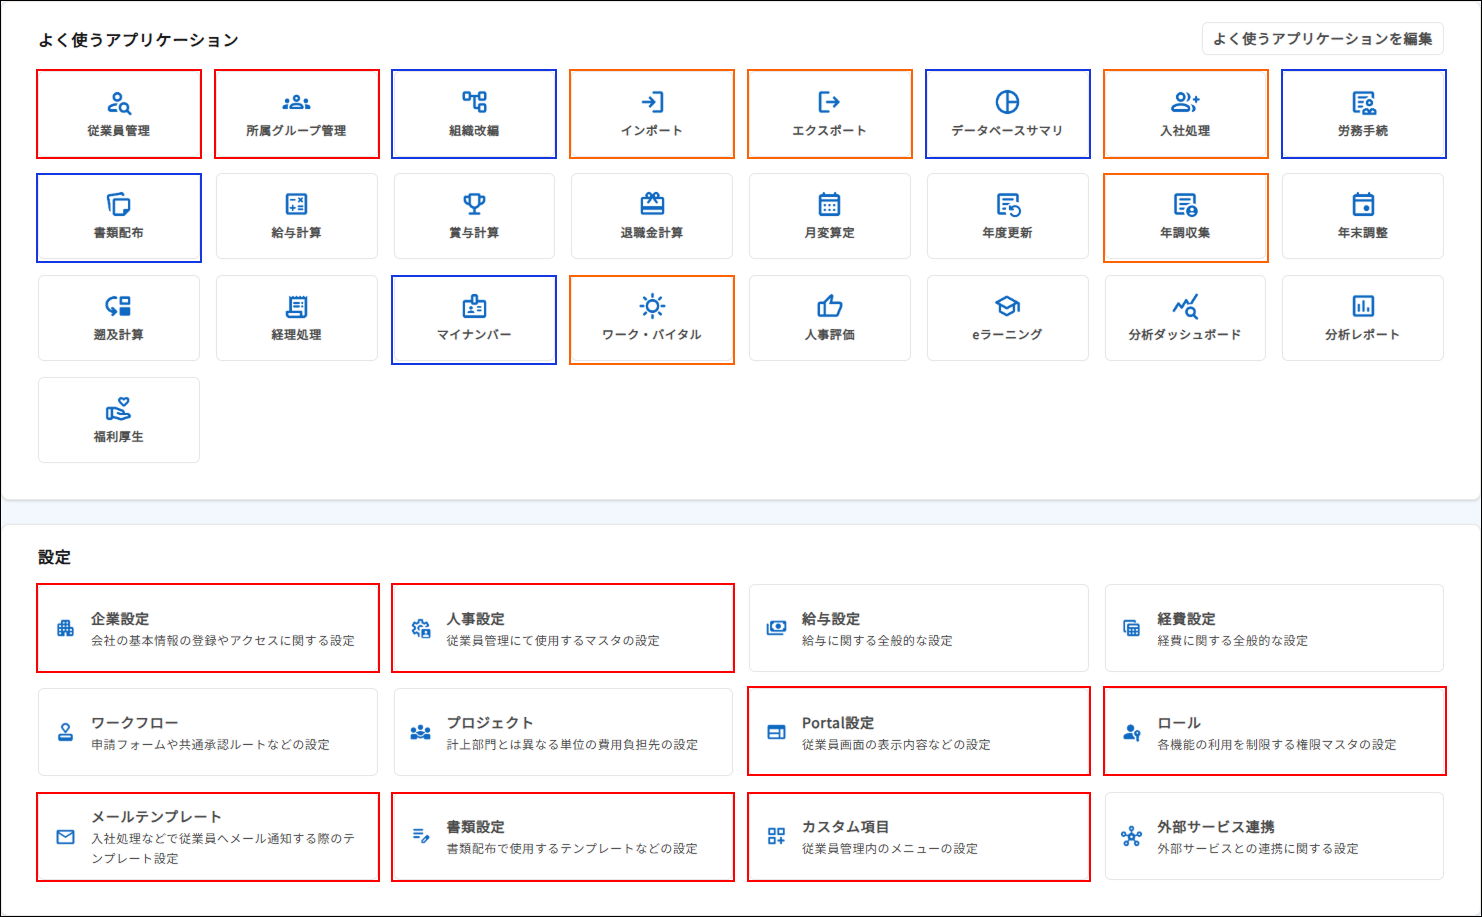Screen dimensions: 1482x917
Task: Open the マイナンバー application tile
Action: 474,320
